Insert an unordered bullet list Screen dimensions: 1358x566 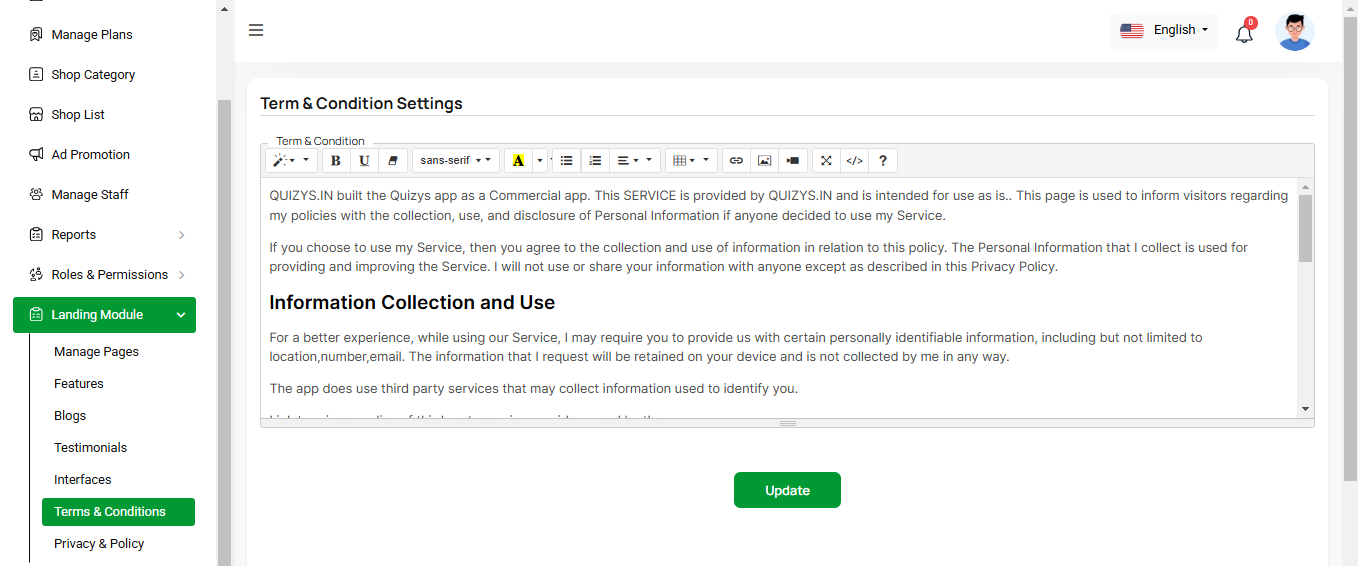tap(567, 160)
